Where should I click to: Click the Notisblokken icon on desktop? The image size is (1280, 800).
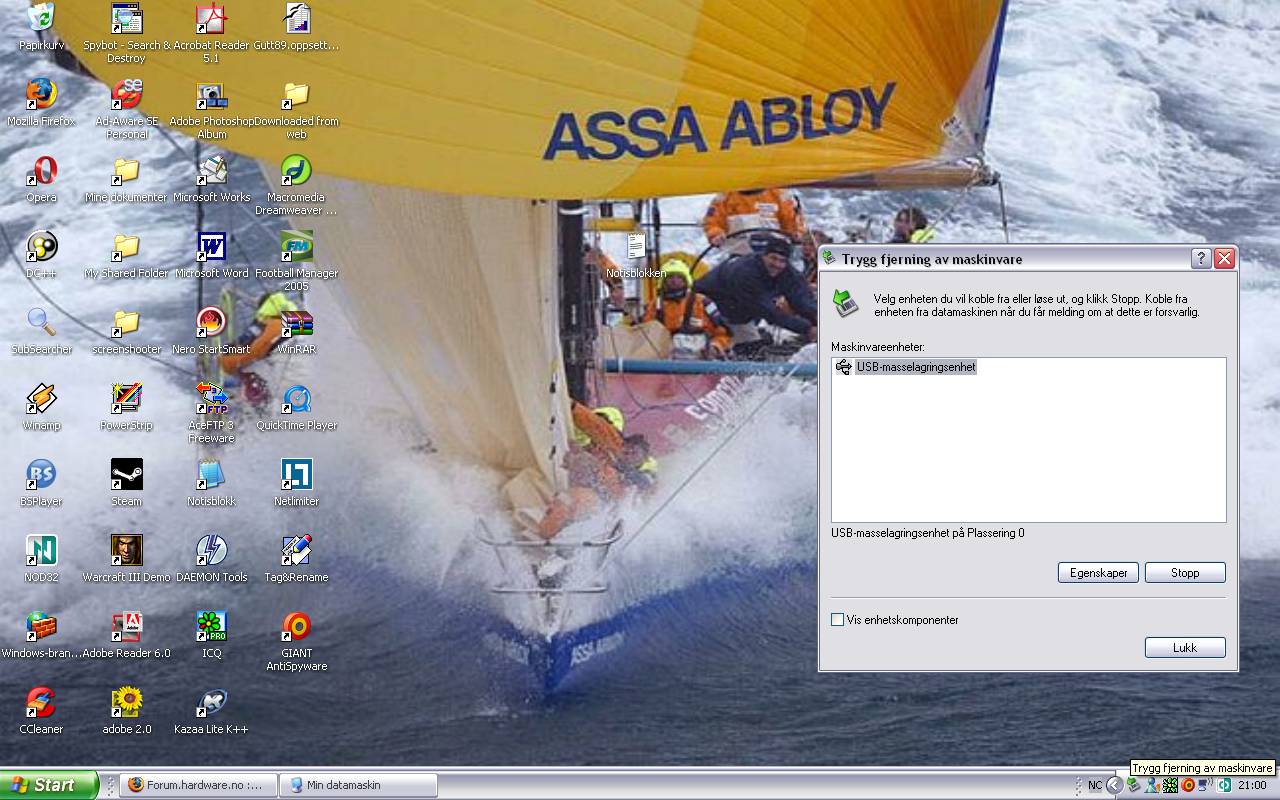pyautogui.click(x=636, y=248)
